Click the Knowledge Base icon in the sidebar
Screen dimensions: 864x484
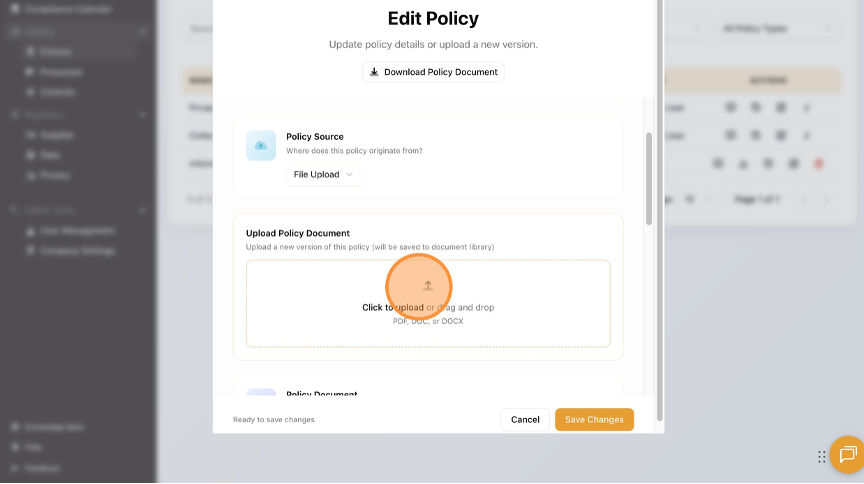14,427
